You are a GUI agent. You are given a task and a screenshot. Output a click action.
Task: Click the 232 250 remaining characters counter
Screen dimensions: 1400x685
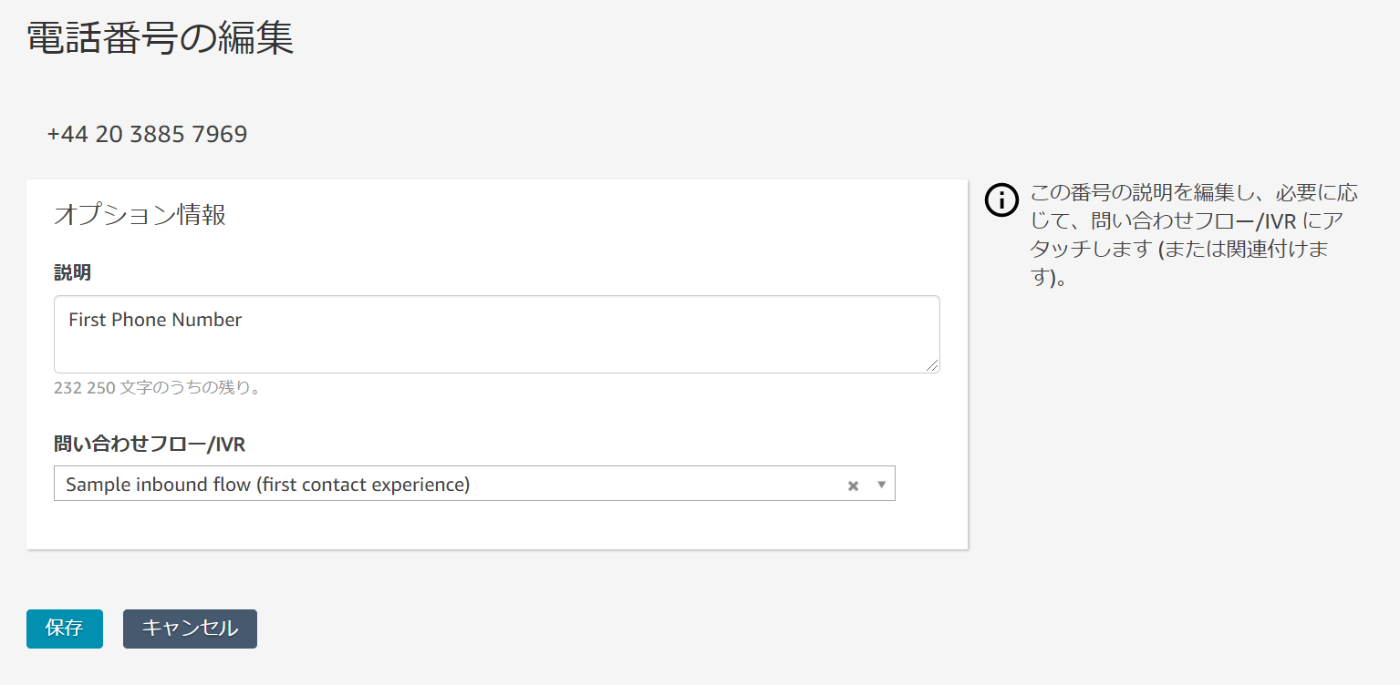tap(158, 388)
